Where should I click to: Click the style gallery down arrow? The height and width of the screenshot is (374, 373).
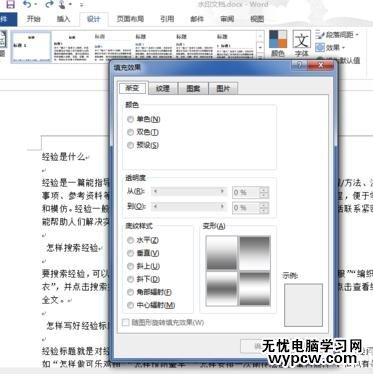(260, 47)
